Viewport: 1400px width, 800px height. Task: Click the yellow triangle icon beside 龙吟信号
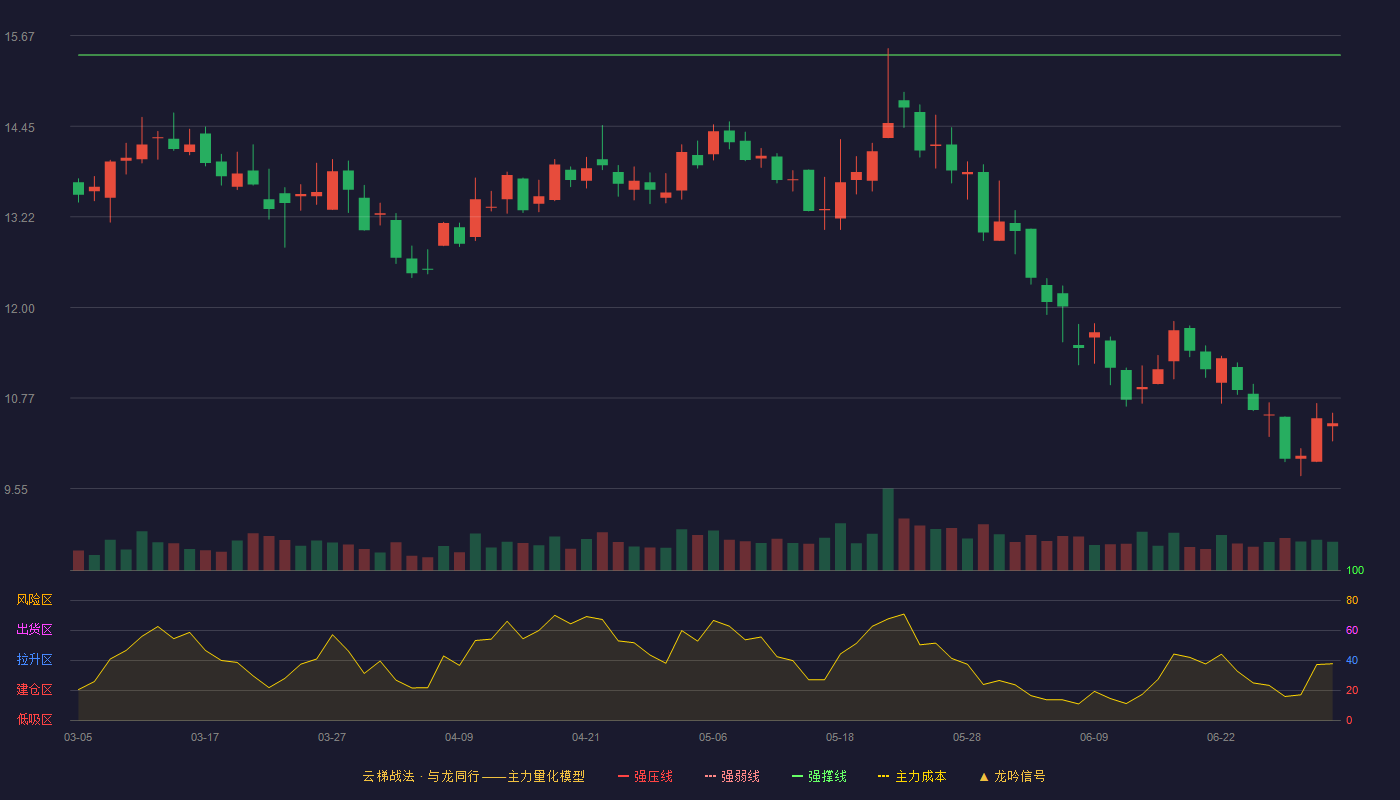984,776
